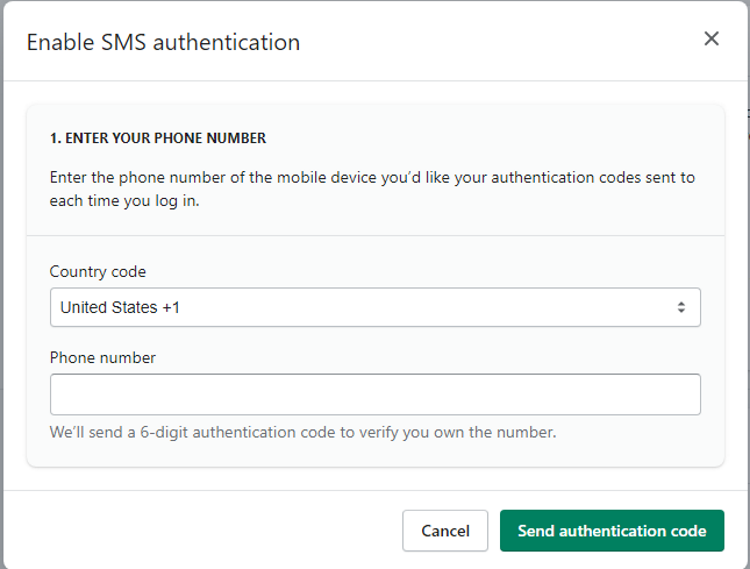Click the Phone number label
The width and height of the screenshot is (750, 569).
(103, 358)
